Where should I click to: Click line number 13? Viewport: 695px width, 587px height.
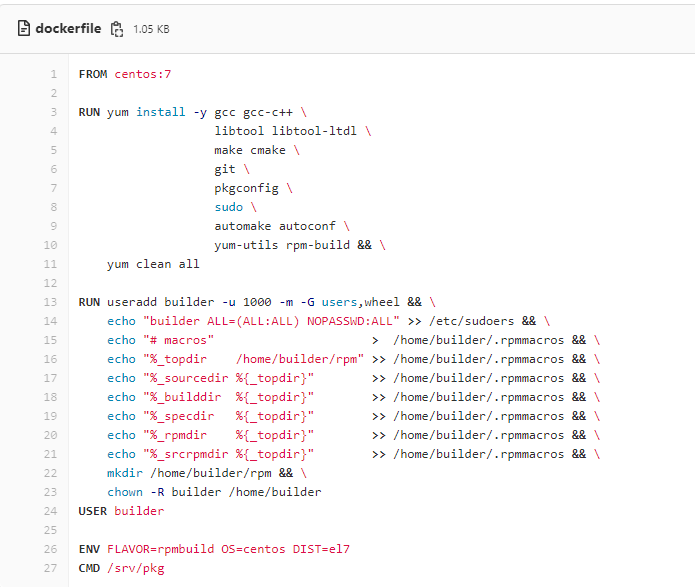coord(51,302)
